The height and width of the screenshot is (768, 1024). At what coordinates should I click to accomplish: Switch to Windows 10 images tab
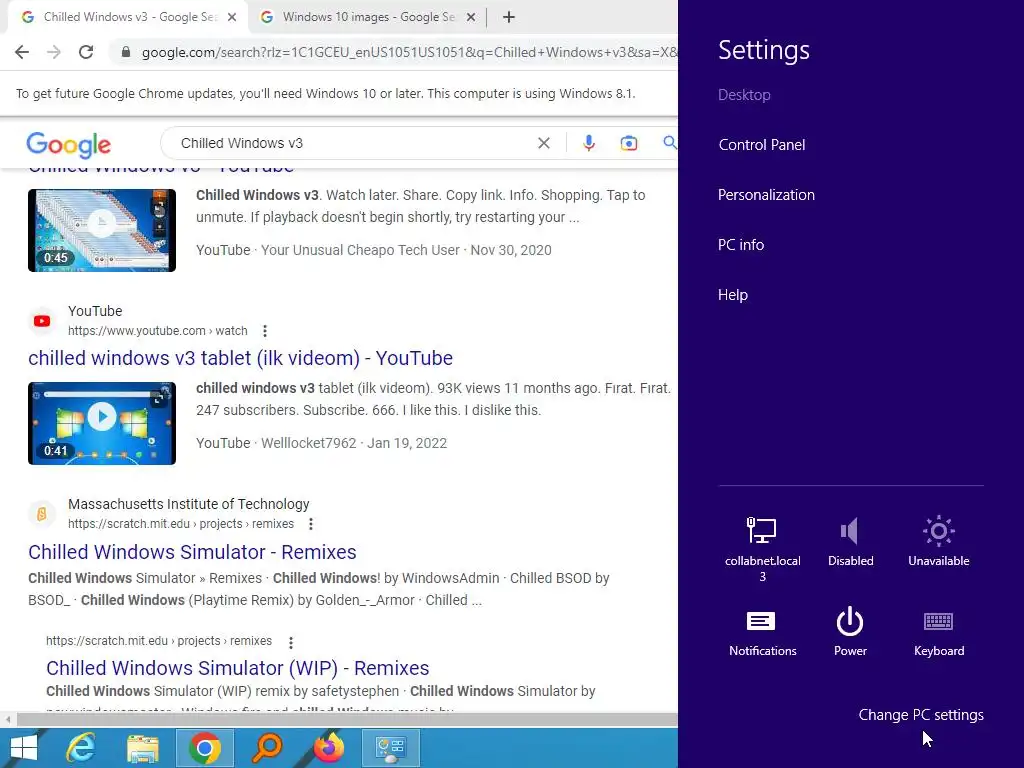(366, 18)
